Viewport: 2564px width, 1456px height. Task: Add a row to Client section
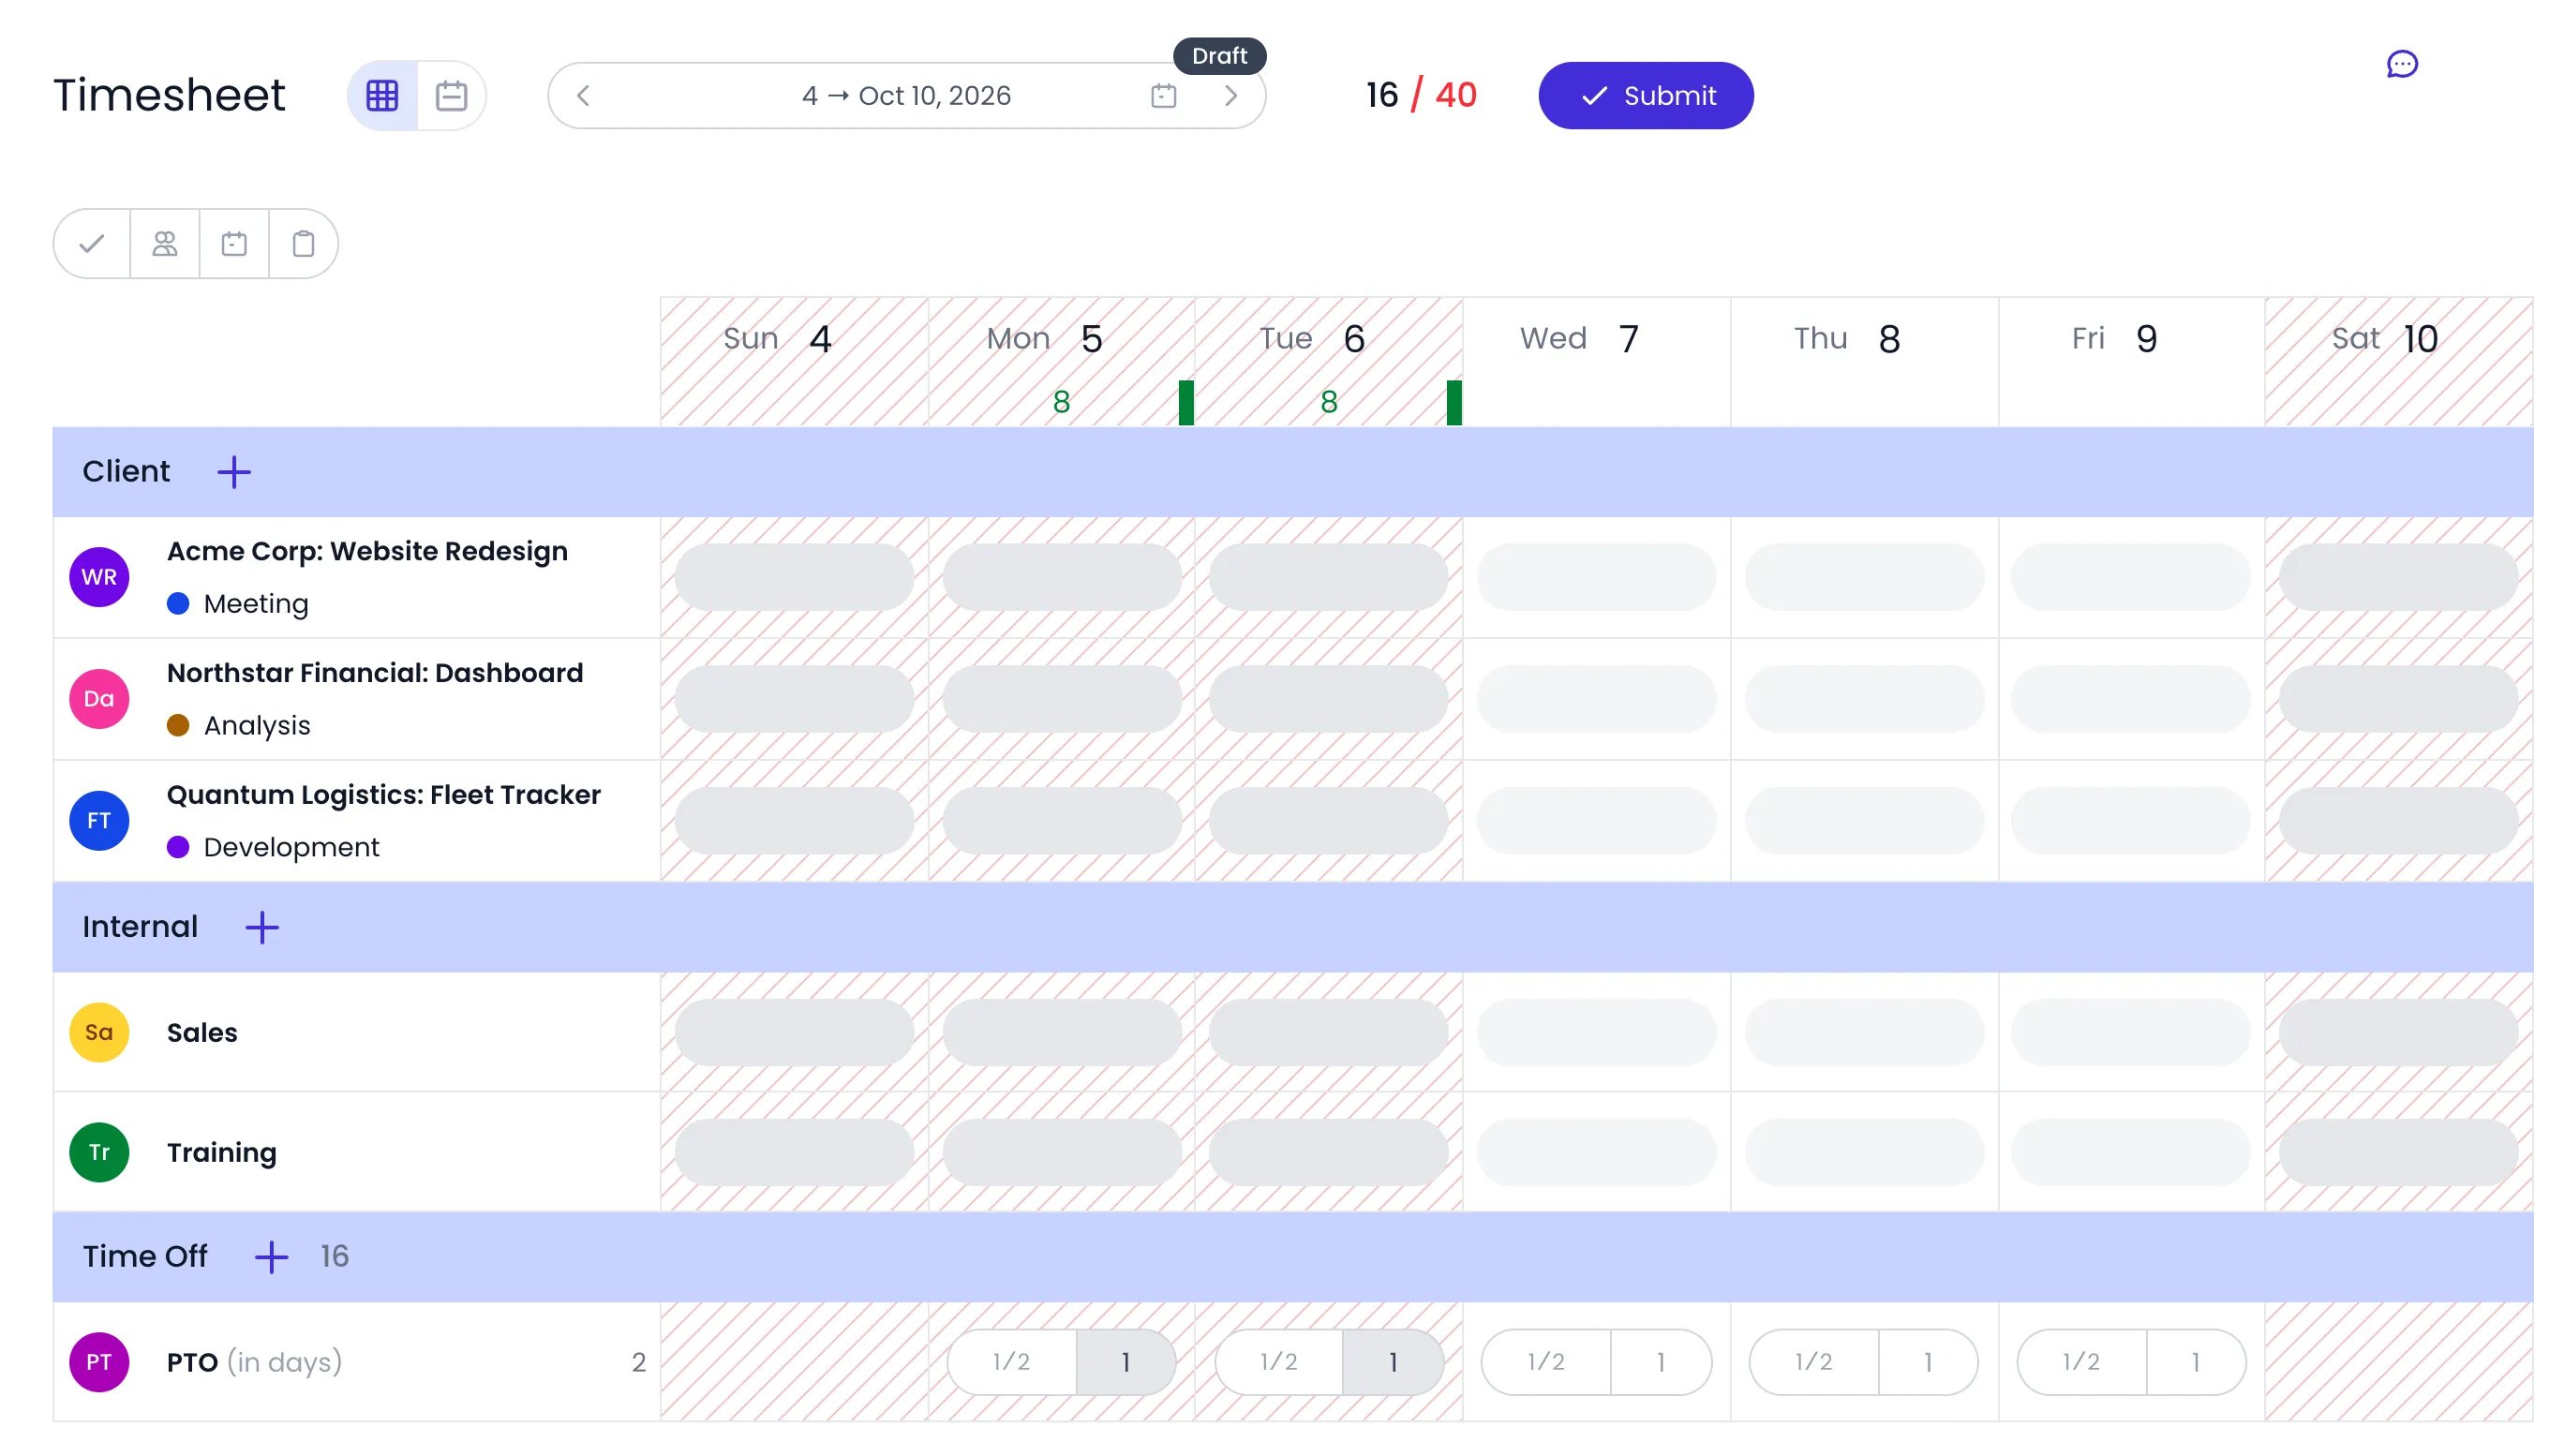234,472
